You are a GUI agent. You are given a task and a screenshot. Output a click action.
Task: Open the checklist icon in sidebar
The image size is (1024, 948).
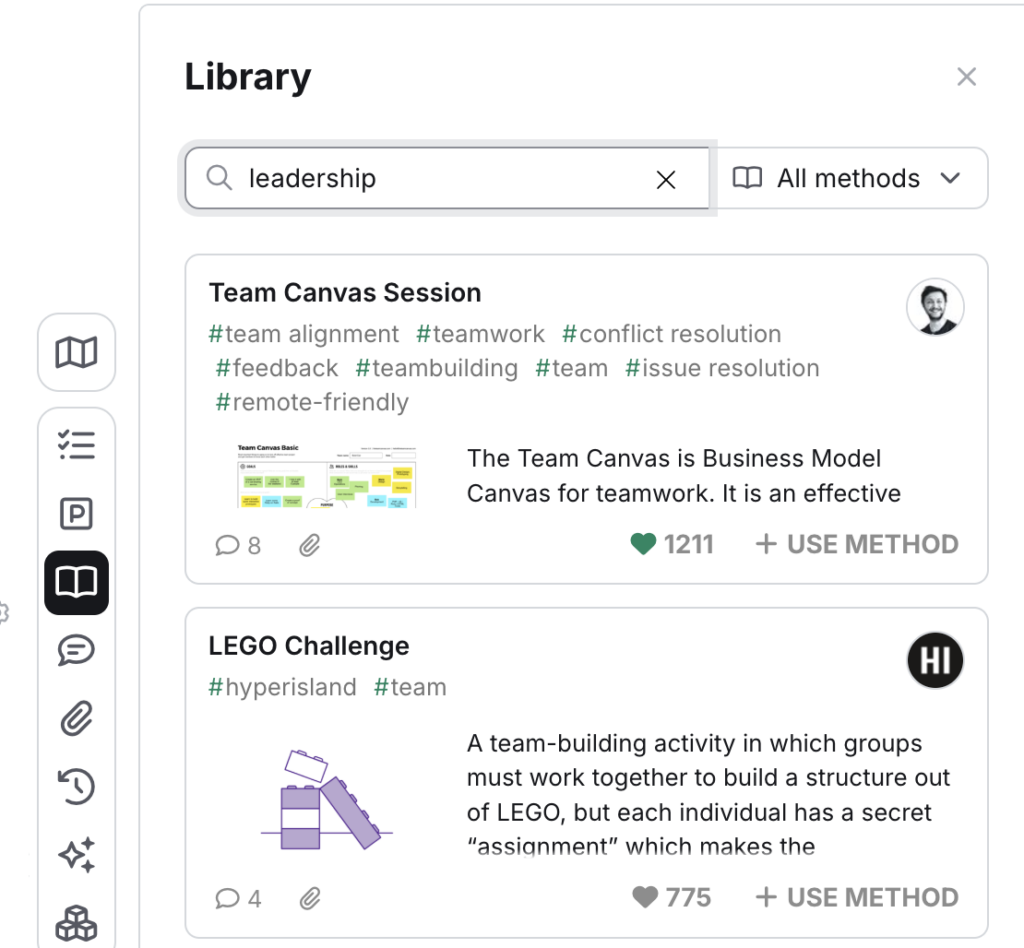click(76, 445)
